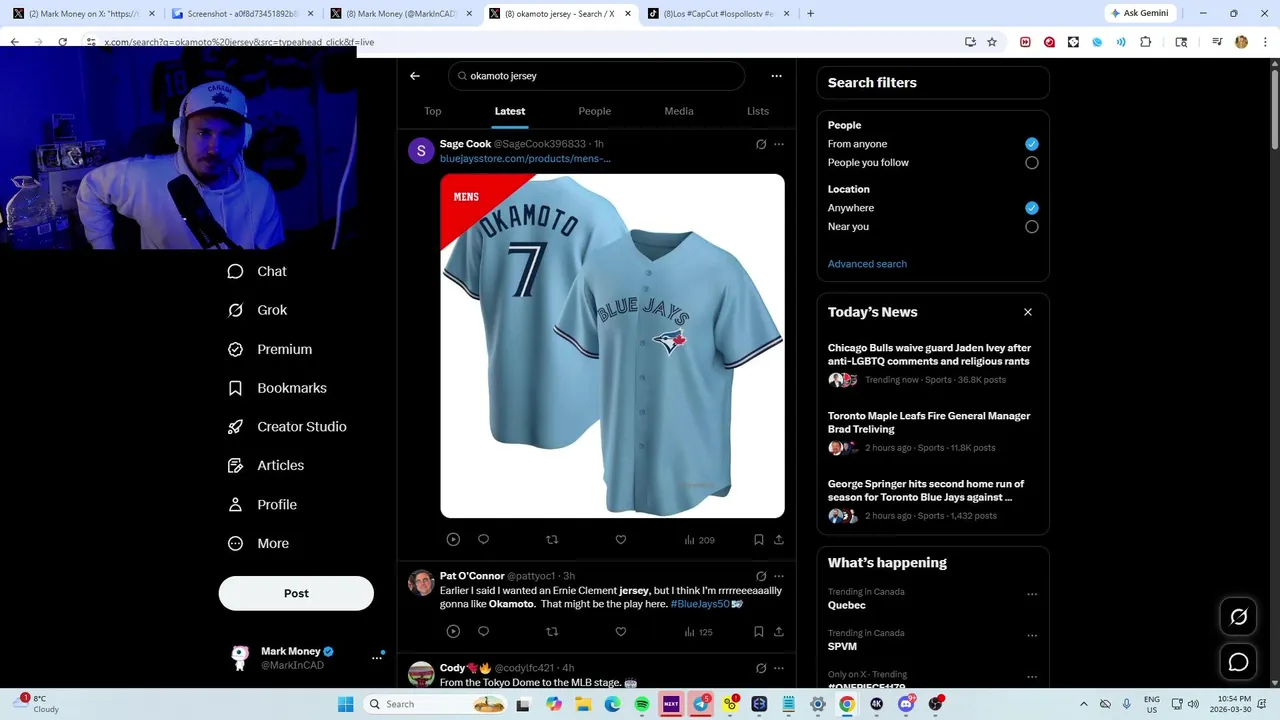Click the Post button

coord(296,593)
